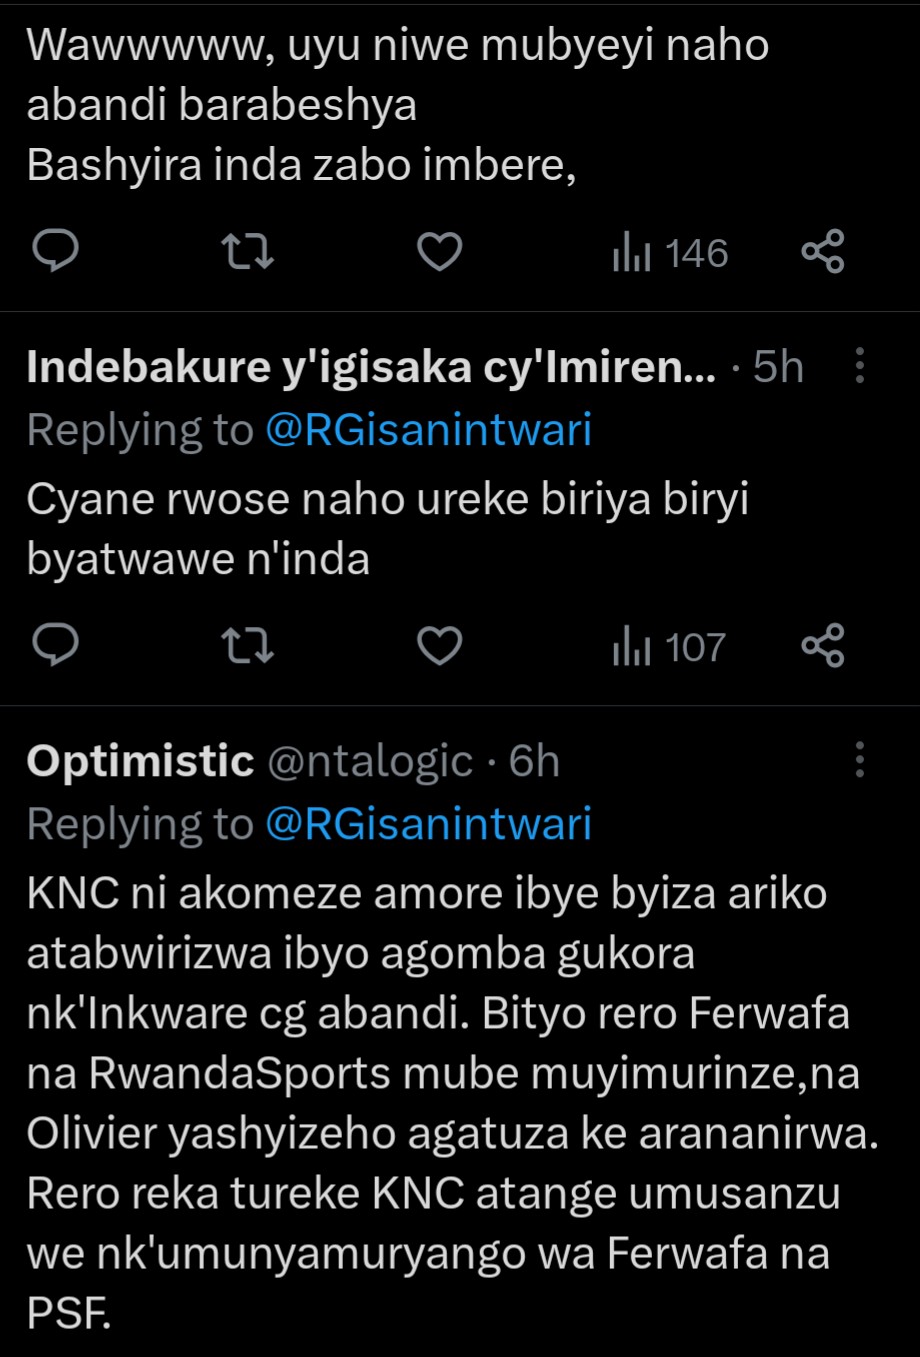Open the Optimistic profile name

140,762
